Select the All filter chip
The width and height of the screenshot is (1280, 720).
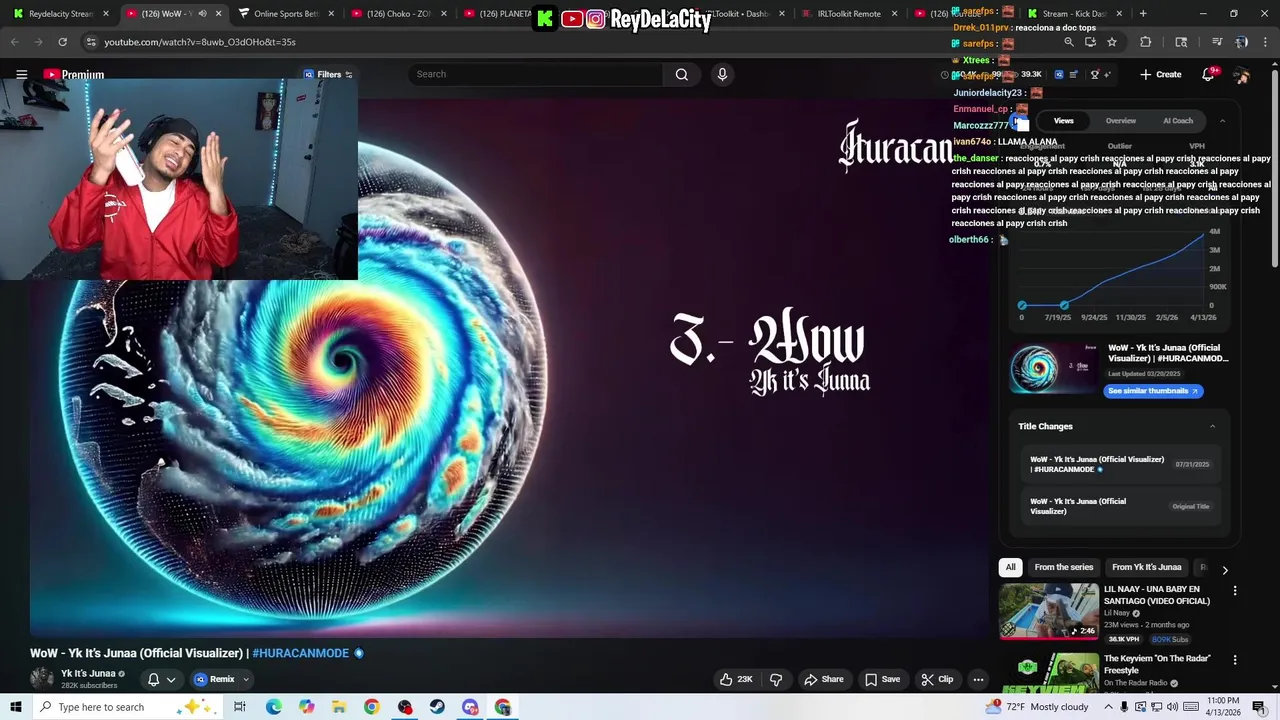pyautogui.click(x=1010, y=567)
